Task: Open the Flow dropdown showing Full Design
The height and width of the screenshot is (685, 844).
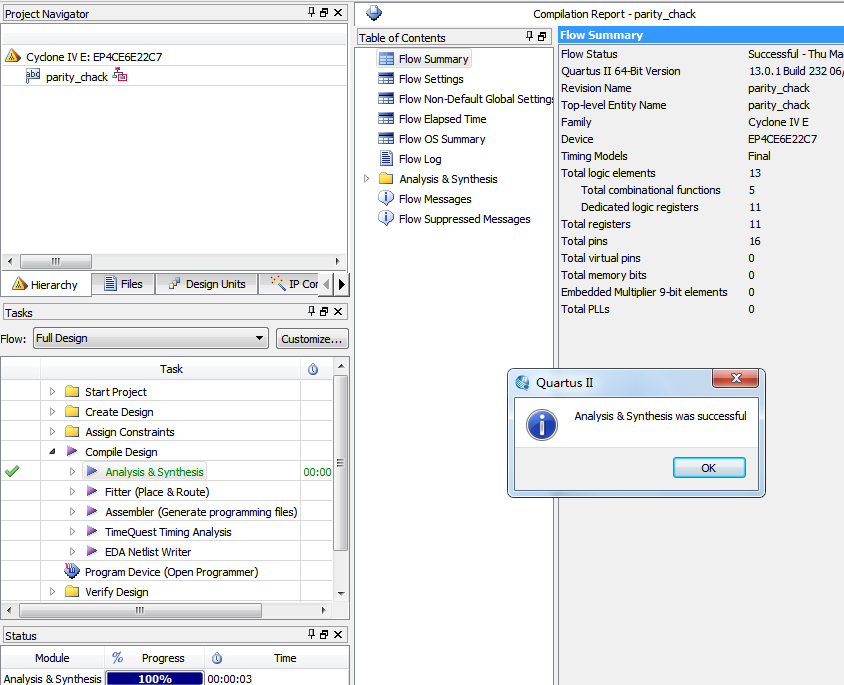Action: (151, 338)
